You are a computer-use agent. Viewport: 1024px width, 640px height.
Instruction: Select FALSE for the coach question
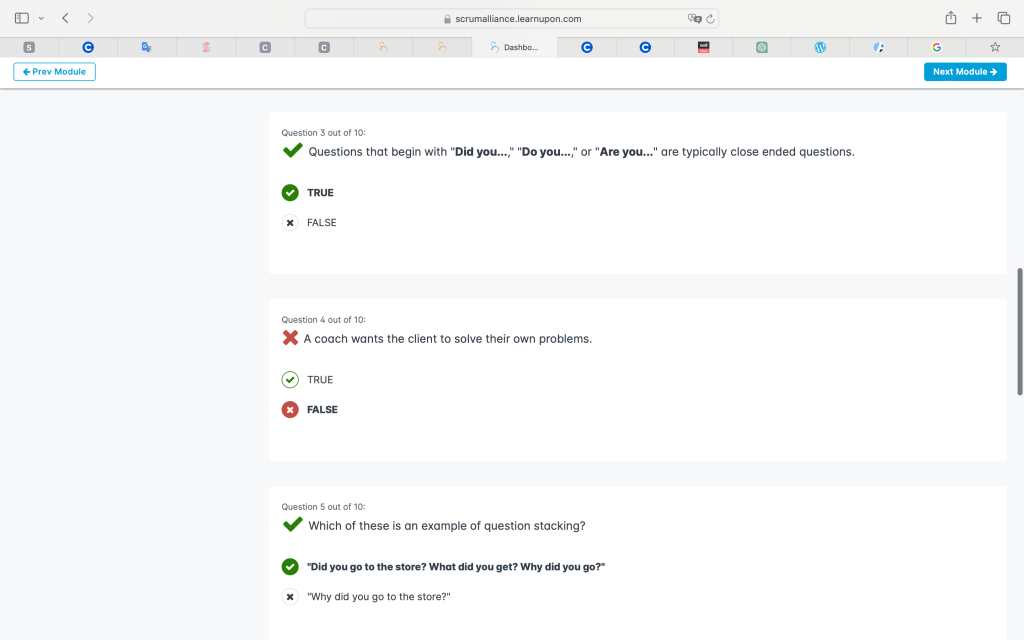[x=290, y=410]
